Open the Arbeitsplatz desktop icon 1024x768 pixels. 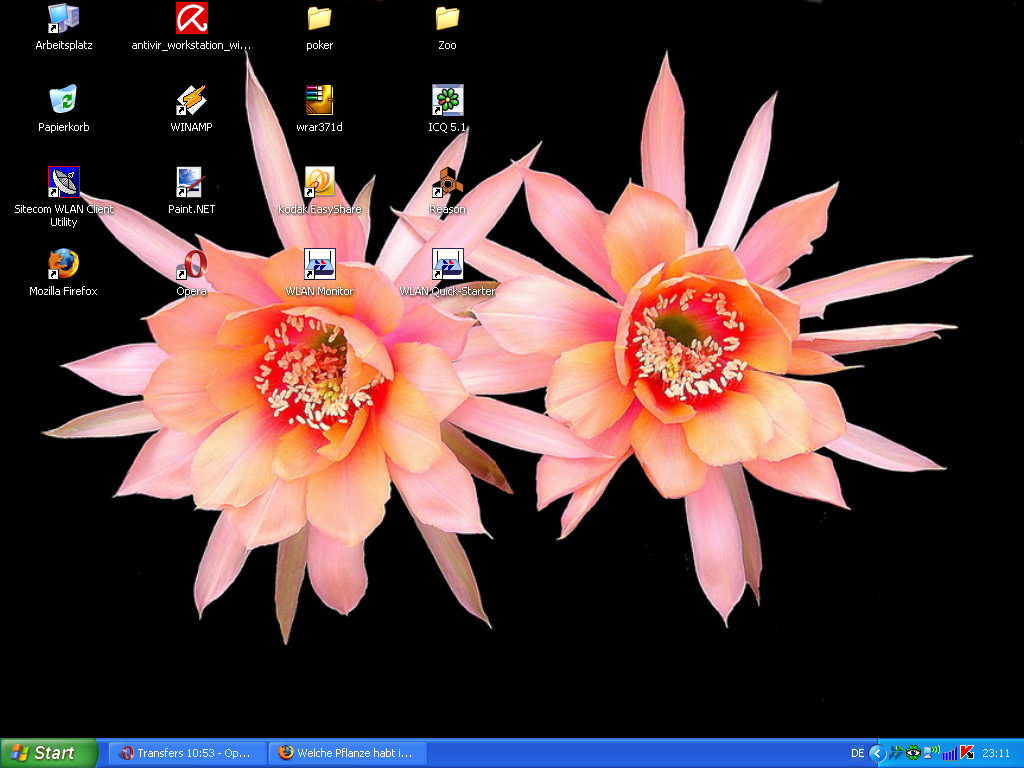click(x=63, y=18)
